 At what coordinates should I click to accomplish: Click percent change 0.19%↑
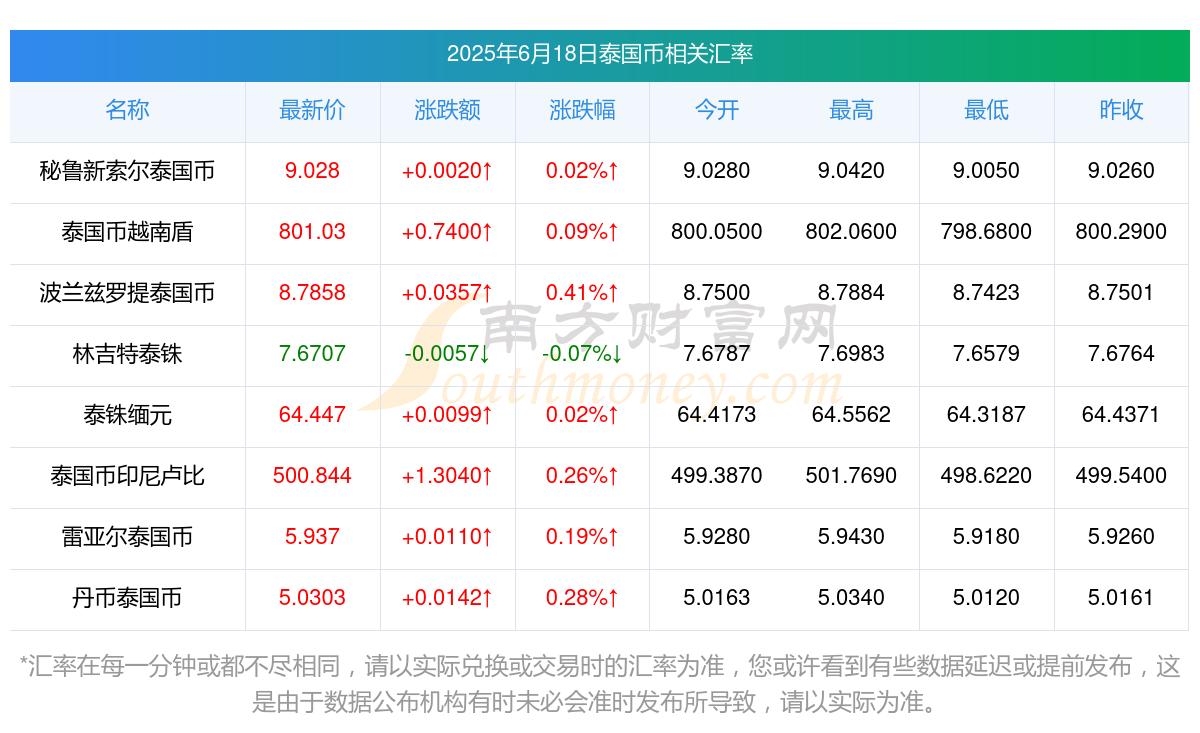[x=582, y=537]
